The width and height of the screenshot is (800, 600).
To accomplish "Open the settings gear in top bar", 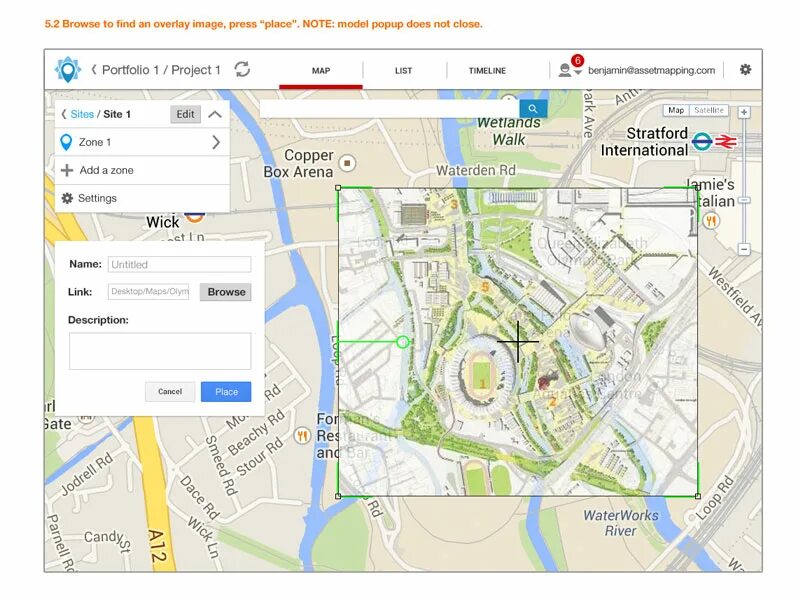I will [745, 69].
